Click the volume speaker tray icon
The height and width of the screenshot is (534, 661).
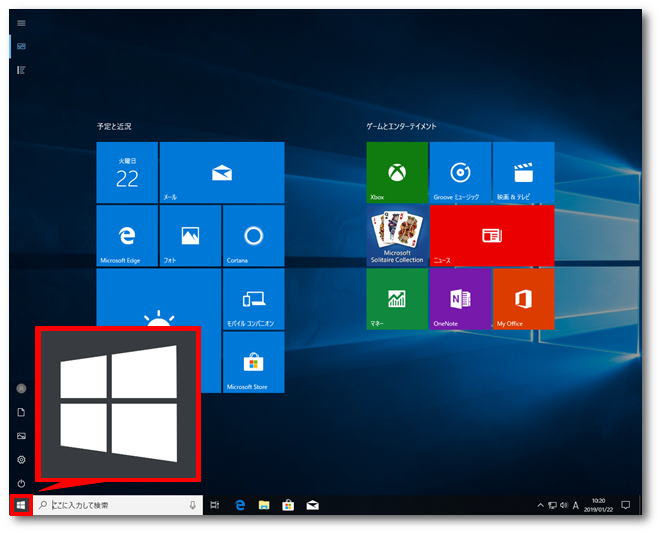(x=564, y=505)
